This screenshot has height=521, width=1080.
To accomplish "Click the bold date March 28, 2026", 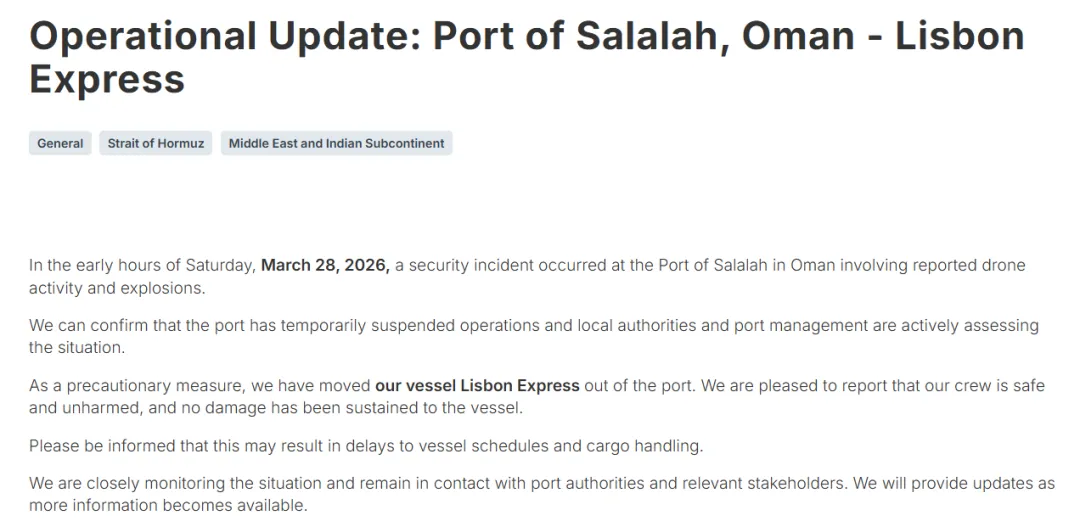I will click(x=325, y=266).
